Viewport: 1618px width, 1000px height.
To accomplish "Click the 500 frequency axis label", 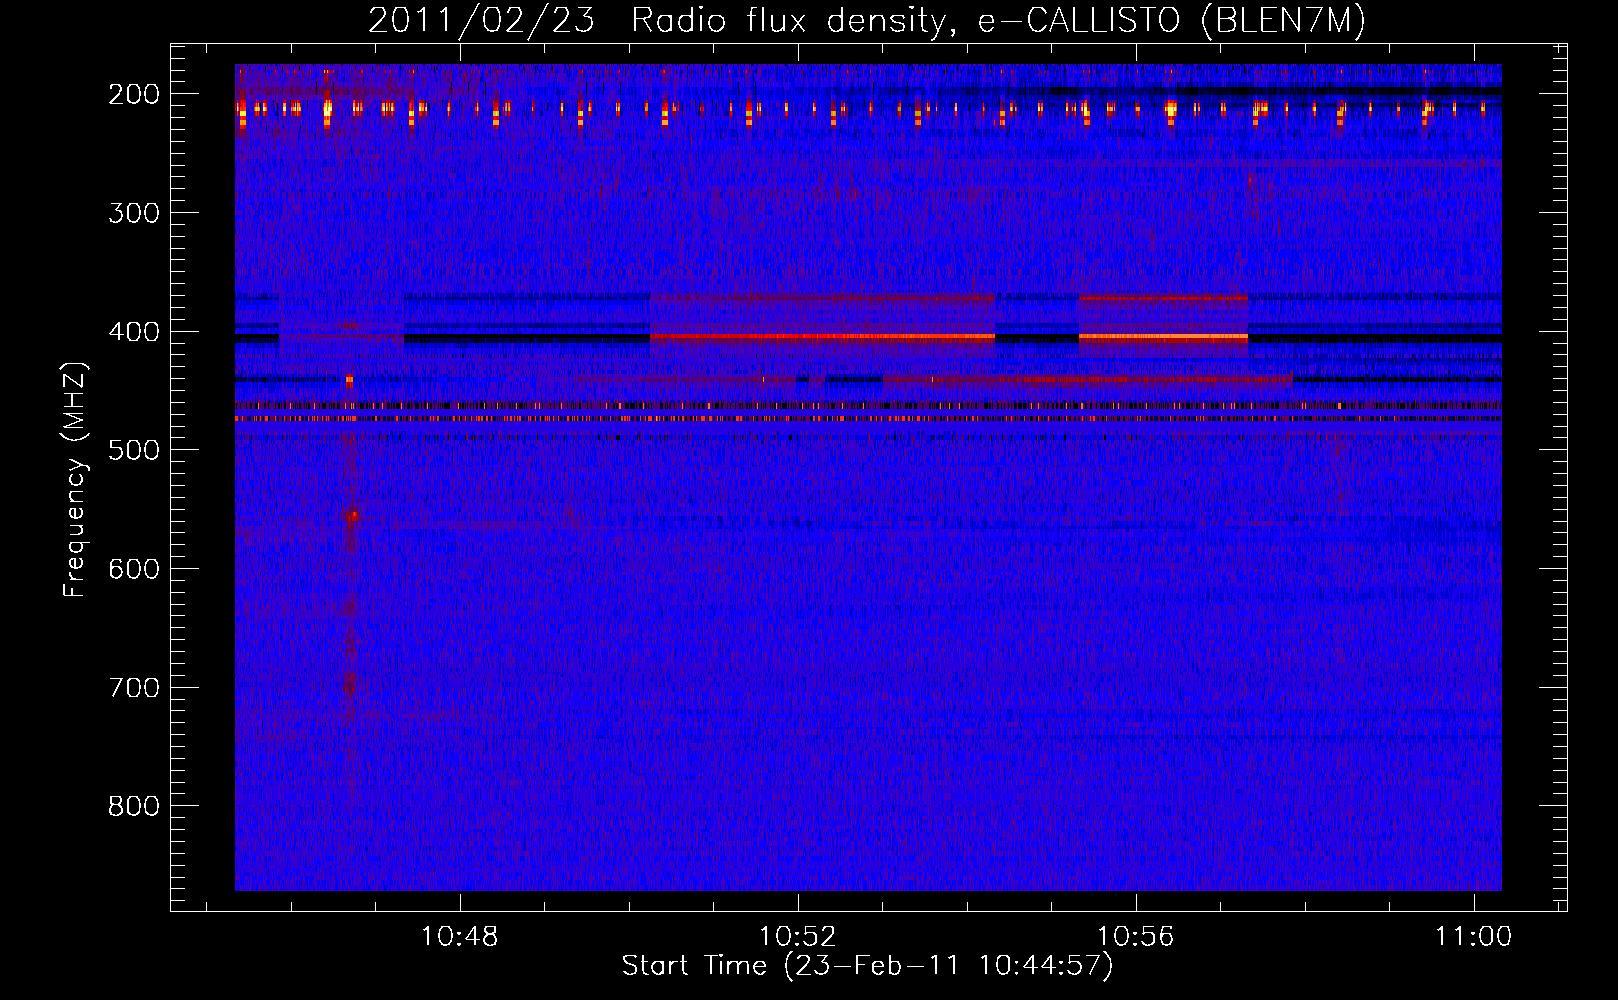I will 134,450.
